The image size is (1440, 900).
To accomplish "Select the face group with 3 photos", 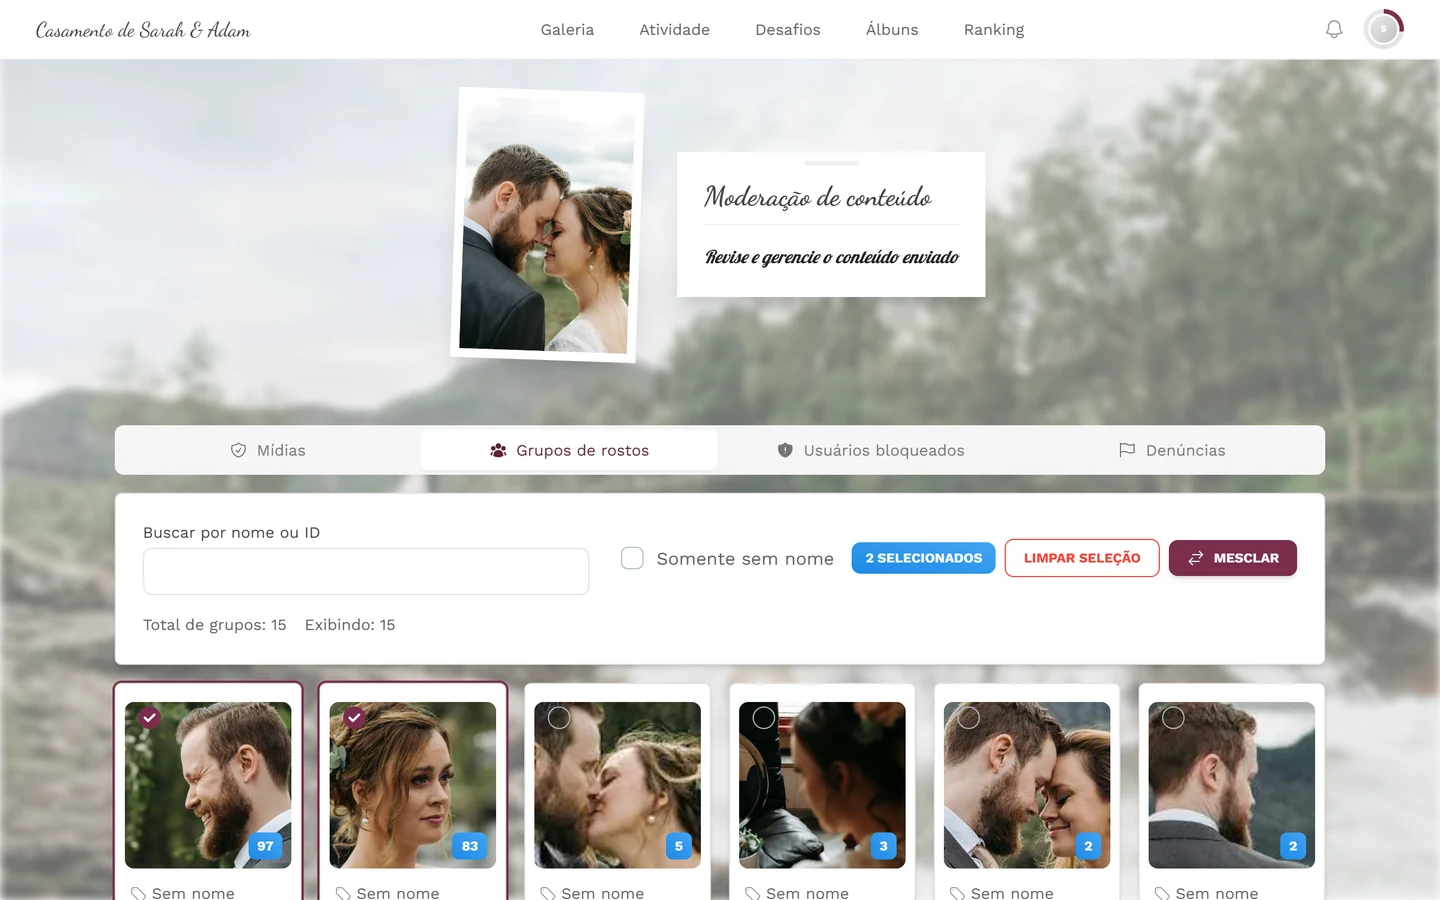I will click(764, 718).
